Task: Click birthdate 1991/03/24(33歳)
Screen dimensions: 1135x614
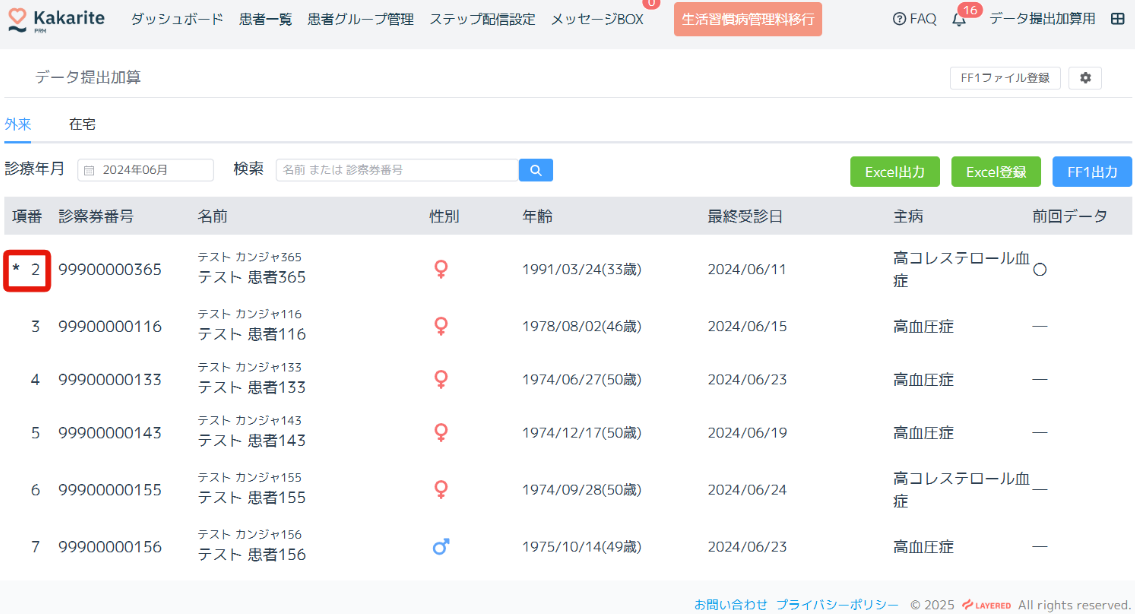Action: 582,269
